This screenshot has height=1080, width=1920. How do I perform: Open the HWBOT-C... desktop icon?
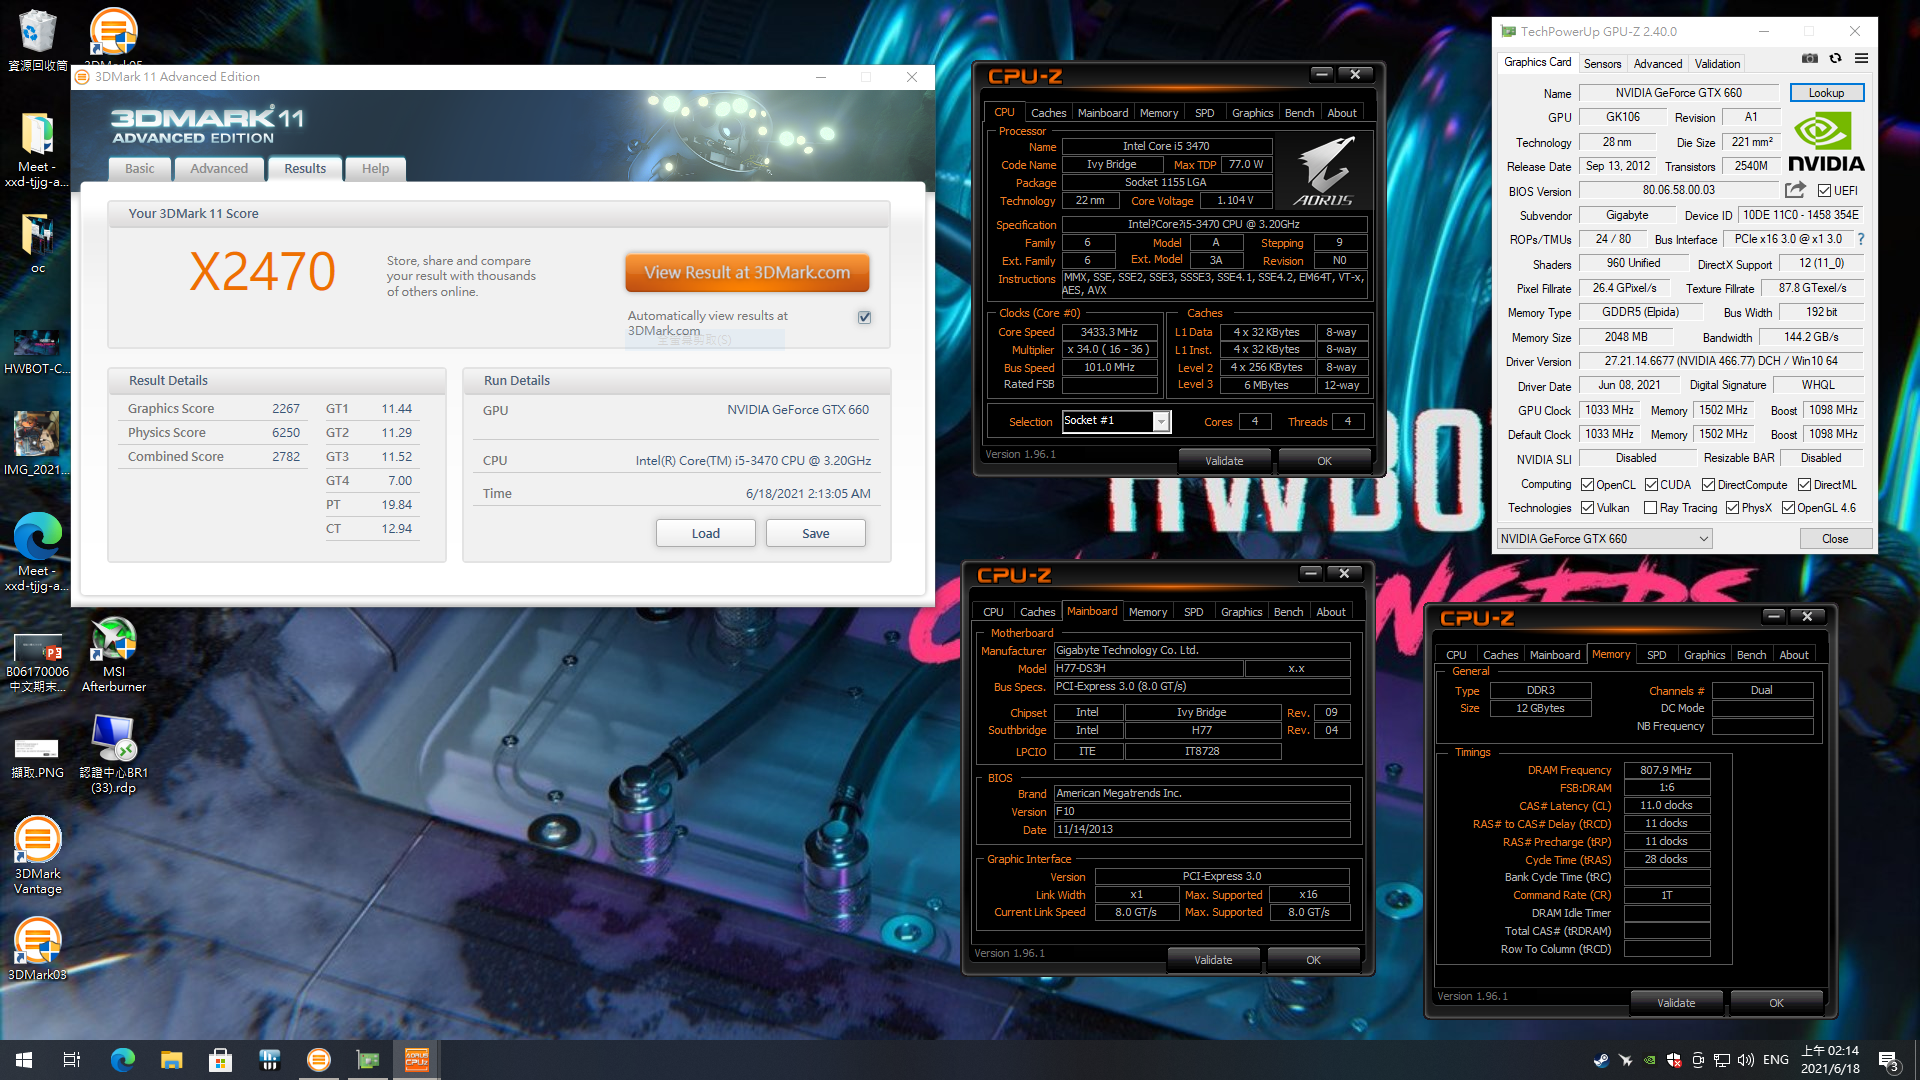37,352
